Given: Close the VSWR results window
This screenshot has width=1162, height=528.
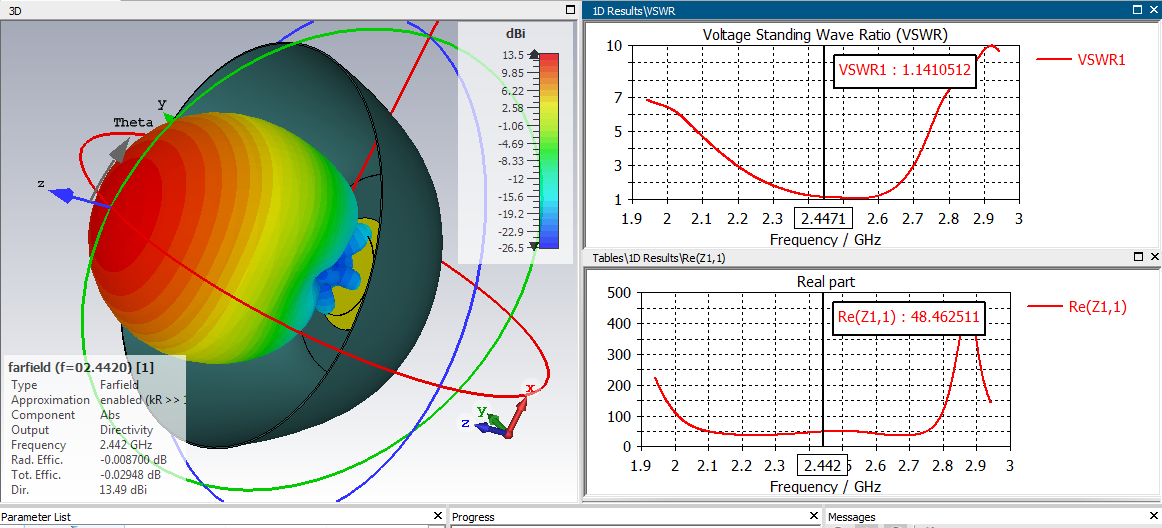Looking at the screenshot, I should (1153, 10).
